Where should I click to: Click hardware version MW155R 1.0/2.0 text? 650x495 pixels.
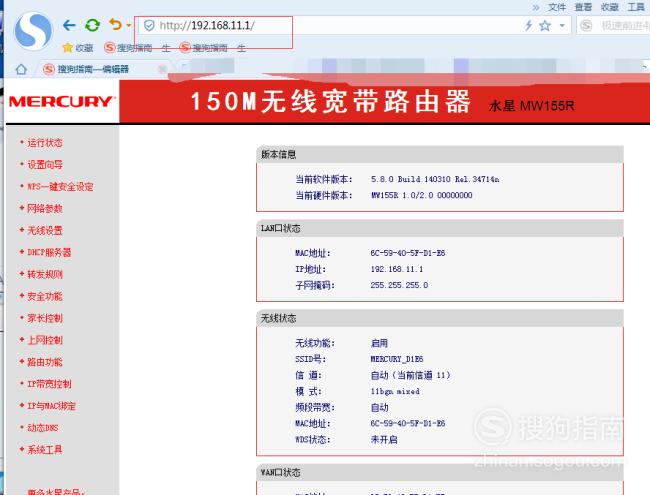pos(422,195)
